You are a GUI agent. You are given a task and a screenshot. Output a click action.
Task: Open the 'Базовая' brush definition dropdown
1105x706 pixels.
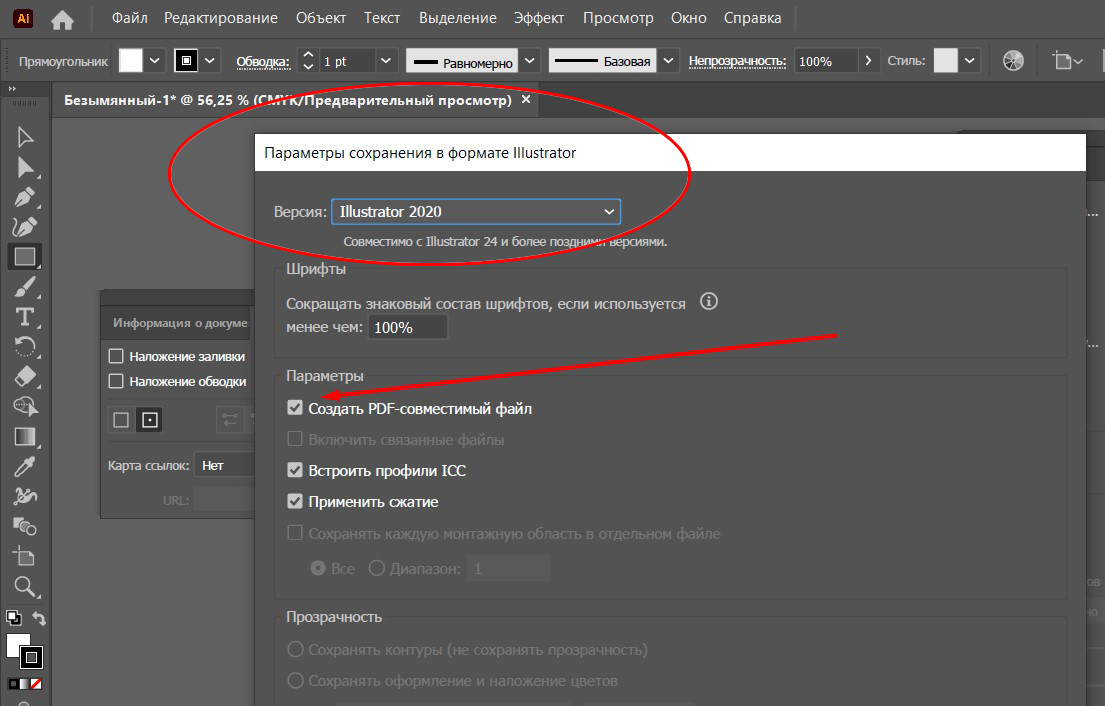[668, 61]
